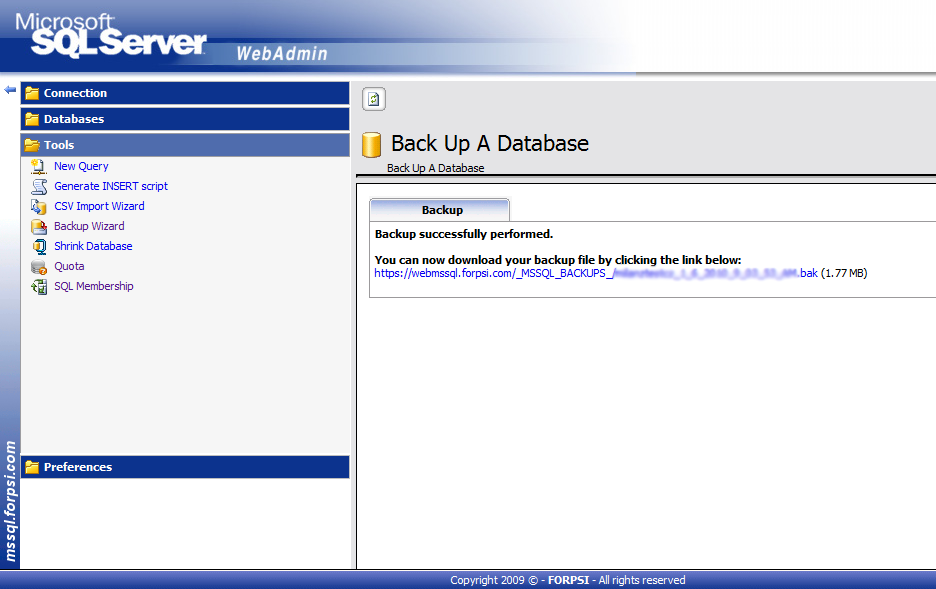Click the Databases folder icon

coord(32,119)
